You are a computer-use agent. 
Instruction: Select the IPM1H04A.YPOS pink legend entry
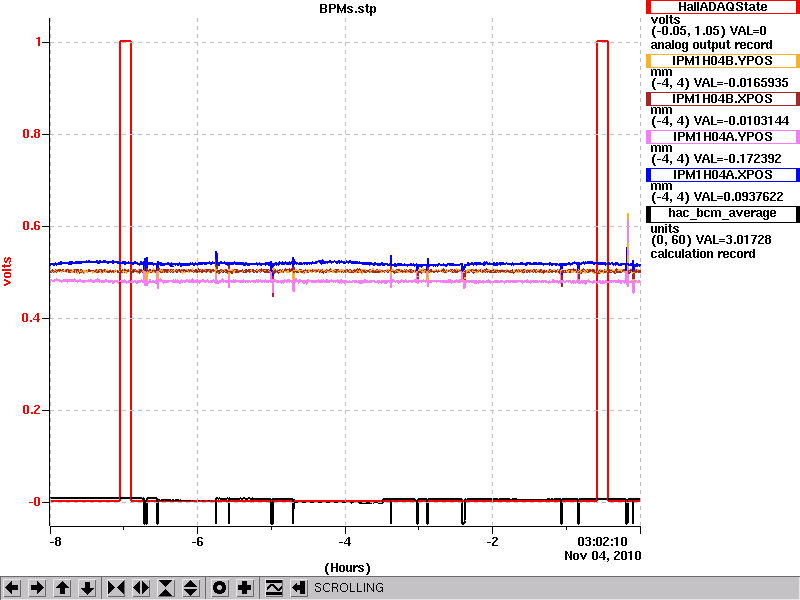(x=722, y=137)
